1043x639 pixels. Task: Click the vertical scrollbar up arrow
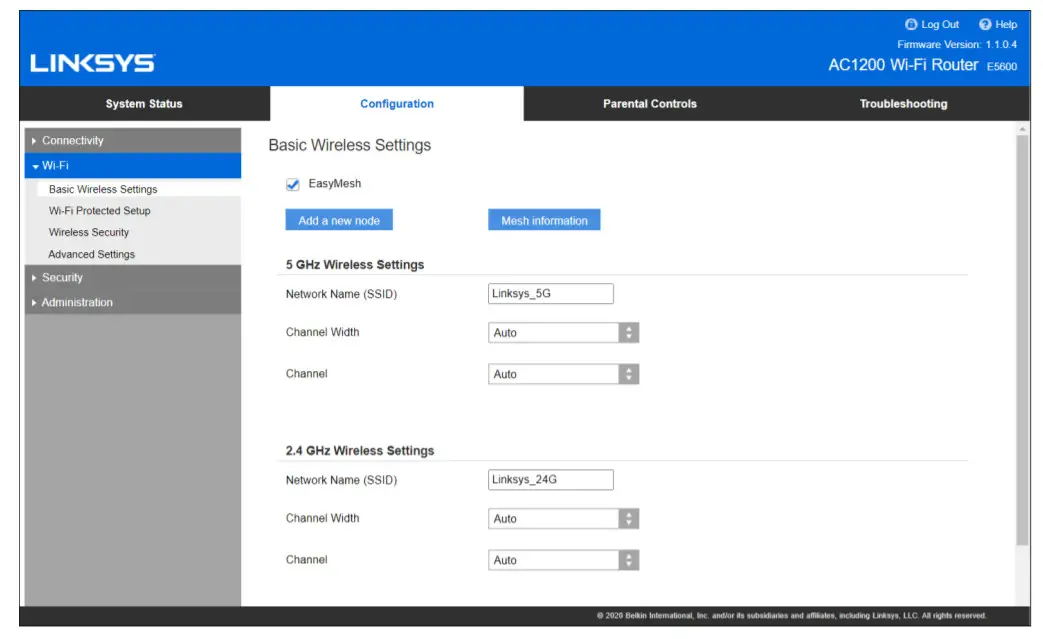tap(1021, 128)
